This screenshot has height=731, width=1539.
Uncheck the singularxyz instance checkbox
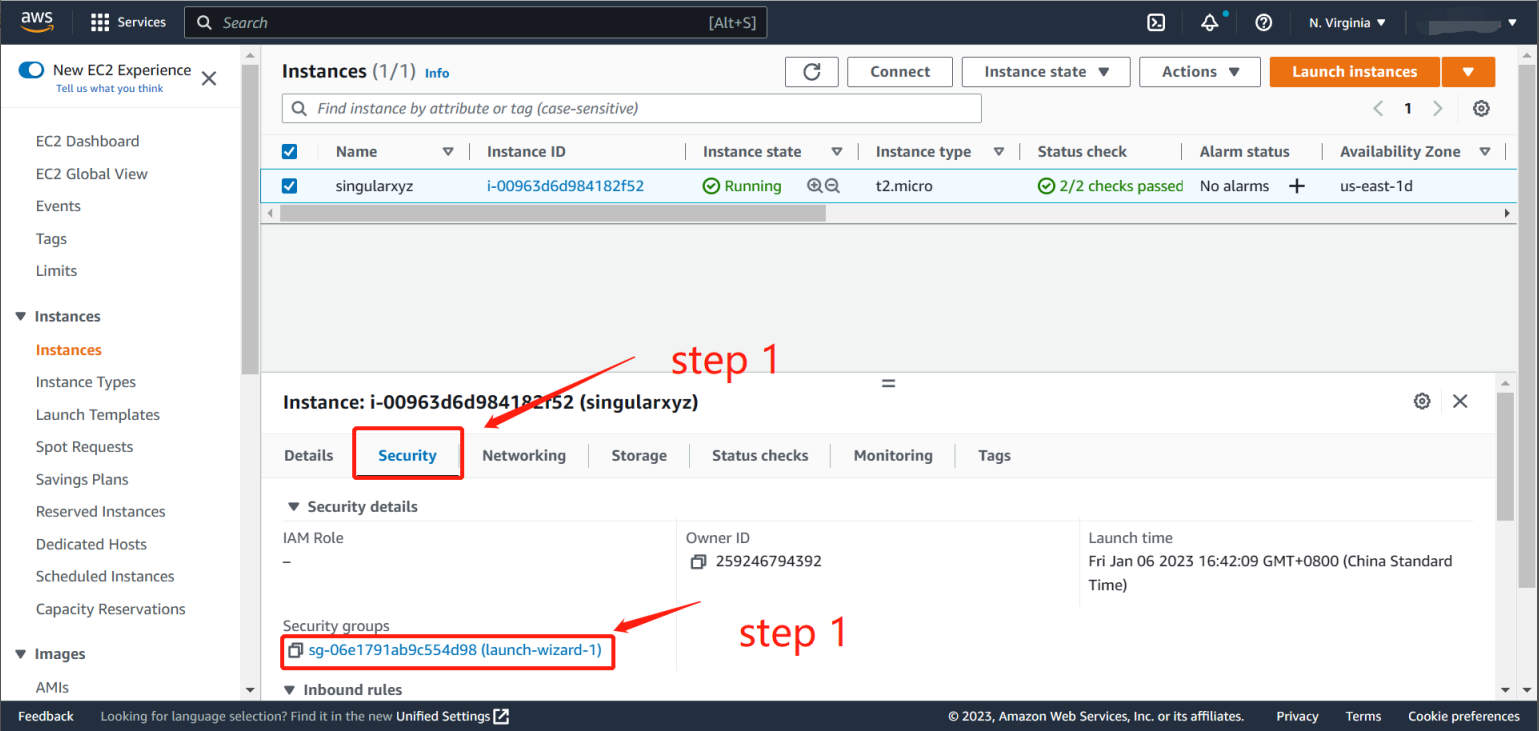click(290, 186)
